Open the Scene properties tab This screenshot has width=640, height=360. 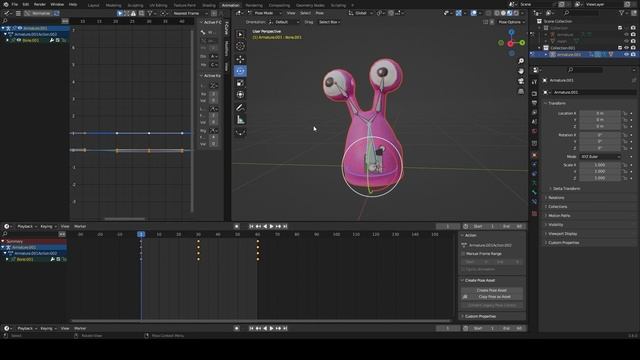(534, 122)
